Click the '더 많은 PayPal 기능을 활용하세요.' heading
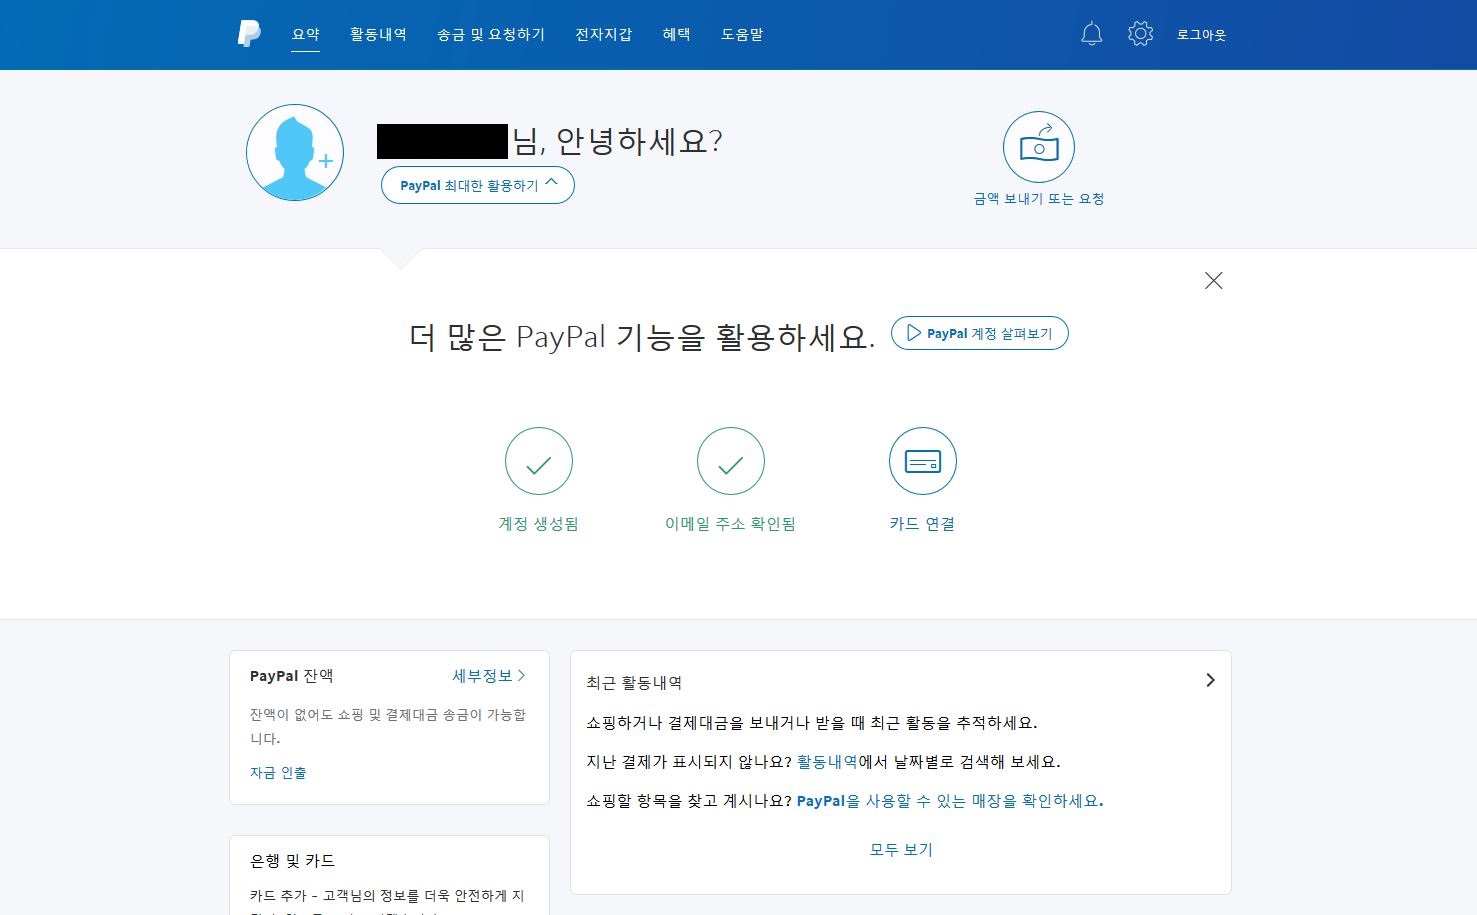 pyautogui.click(x=642, y=337)
